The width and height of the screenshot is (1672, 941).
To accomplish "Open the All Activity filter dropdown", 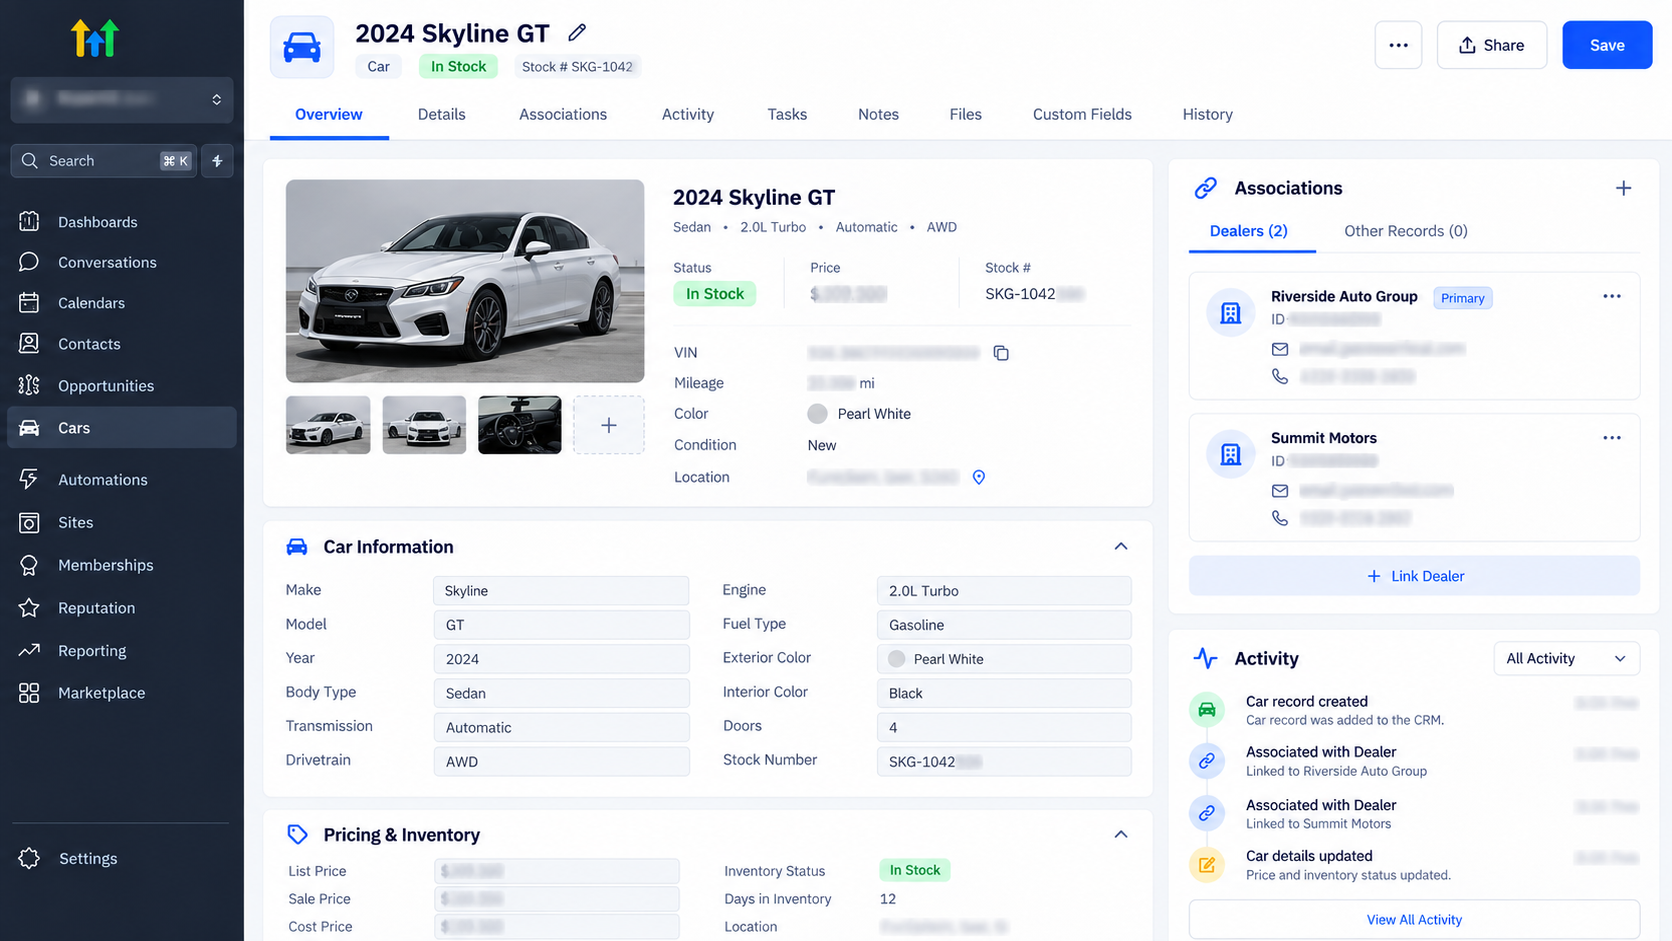I will tap(1566, 658).
